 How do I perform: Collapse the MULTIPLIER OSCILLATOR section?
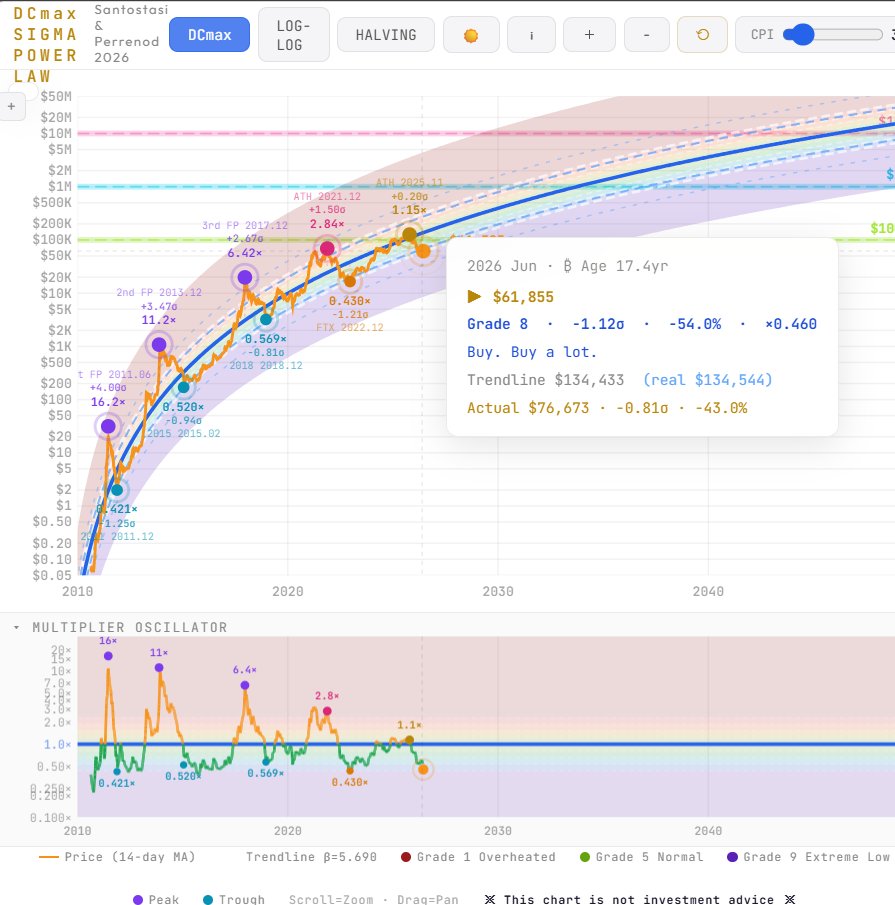[x=16, y=627]
